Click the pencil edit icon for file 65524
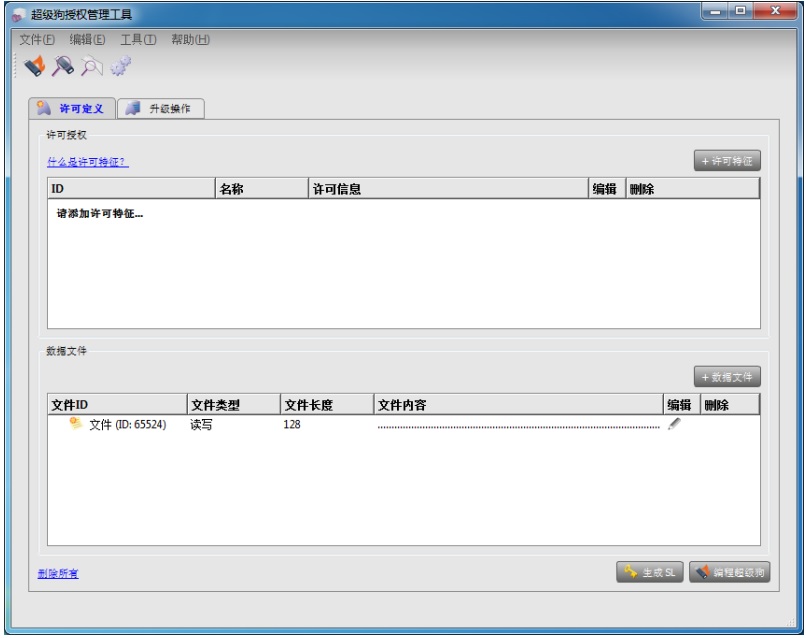 675,425
